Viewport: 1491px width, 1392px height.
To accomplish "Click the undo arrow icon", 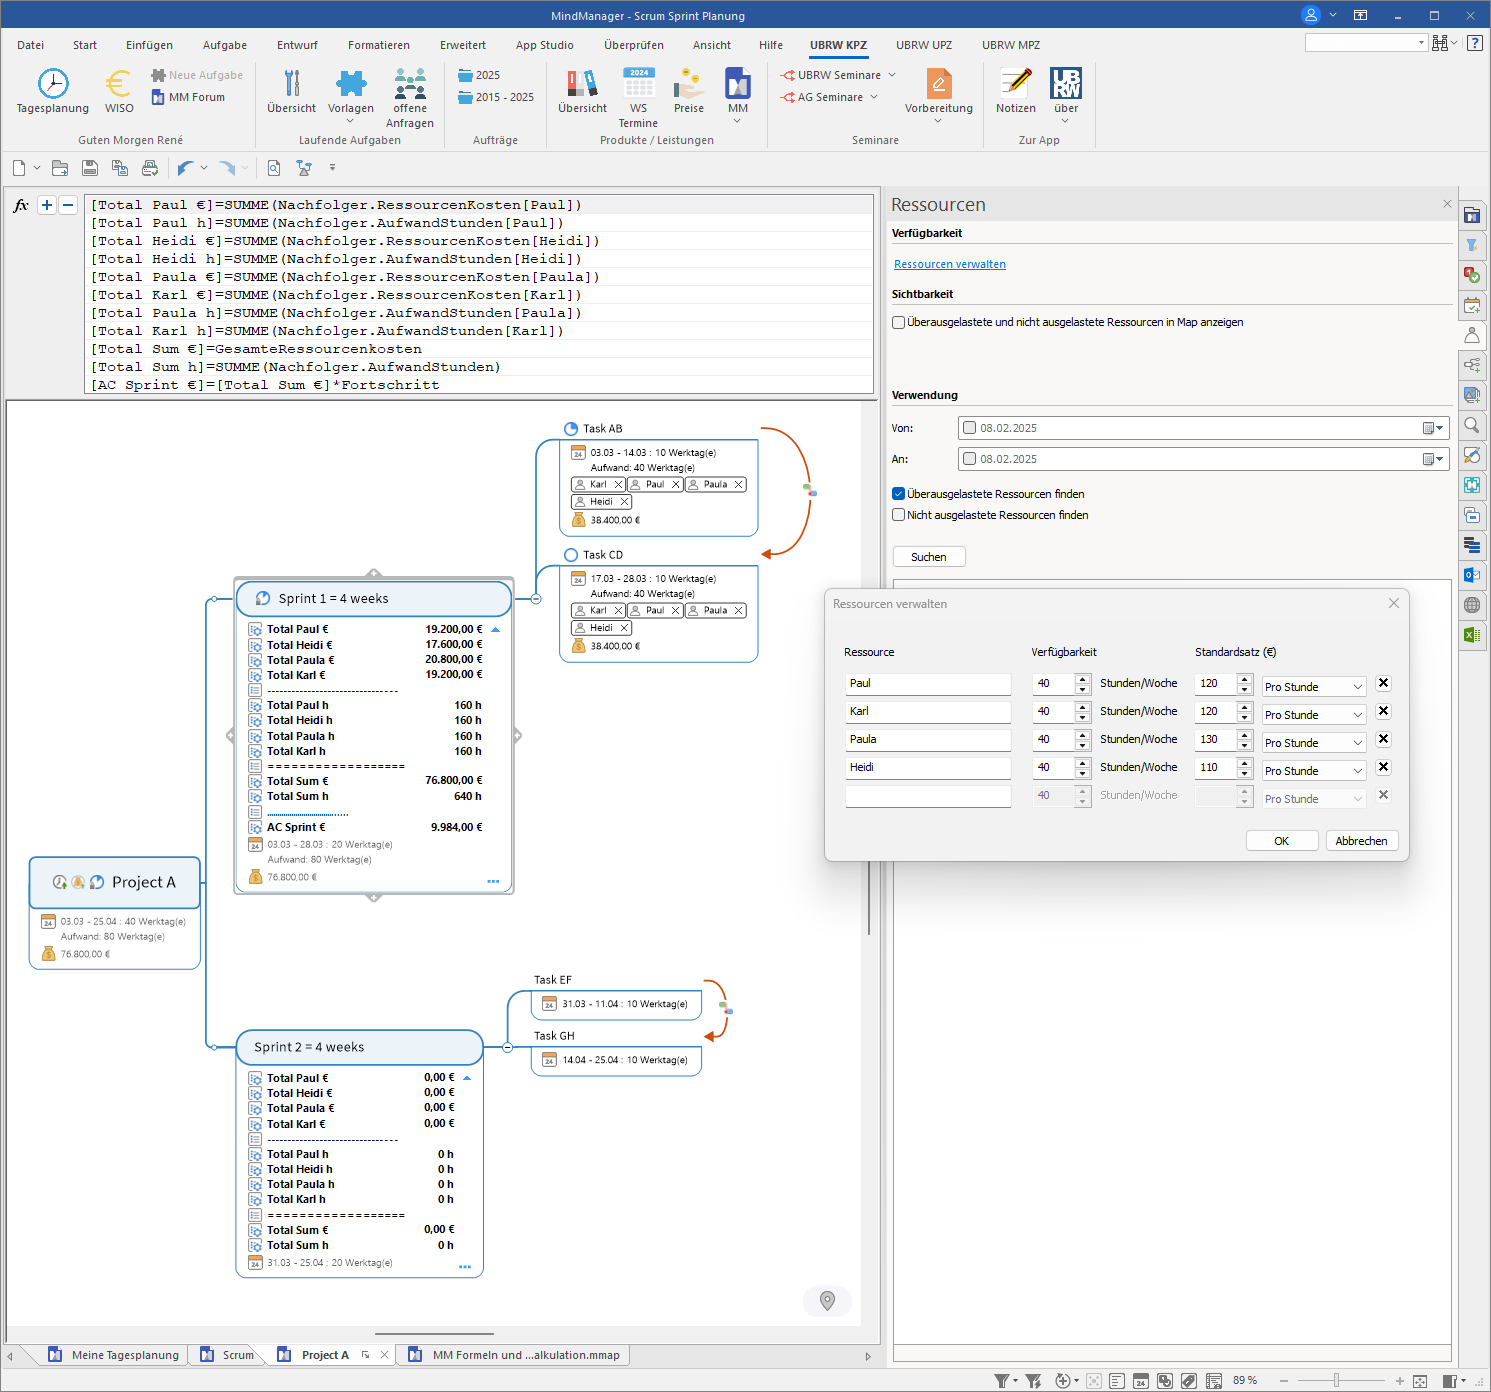I will [185, 168].
